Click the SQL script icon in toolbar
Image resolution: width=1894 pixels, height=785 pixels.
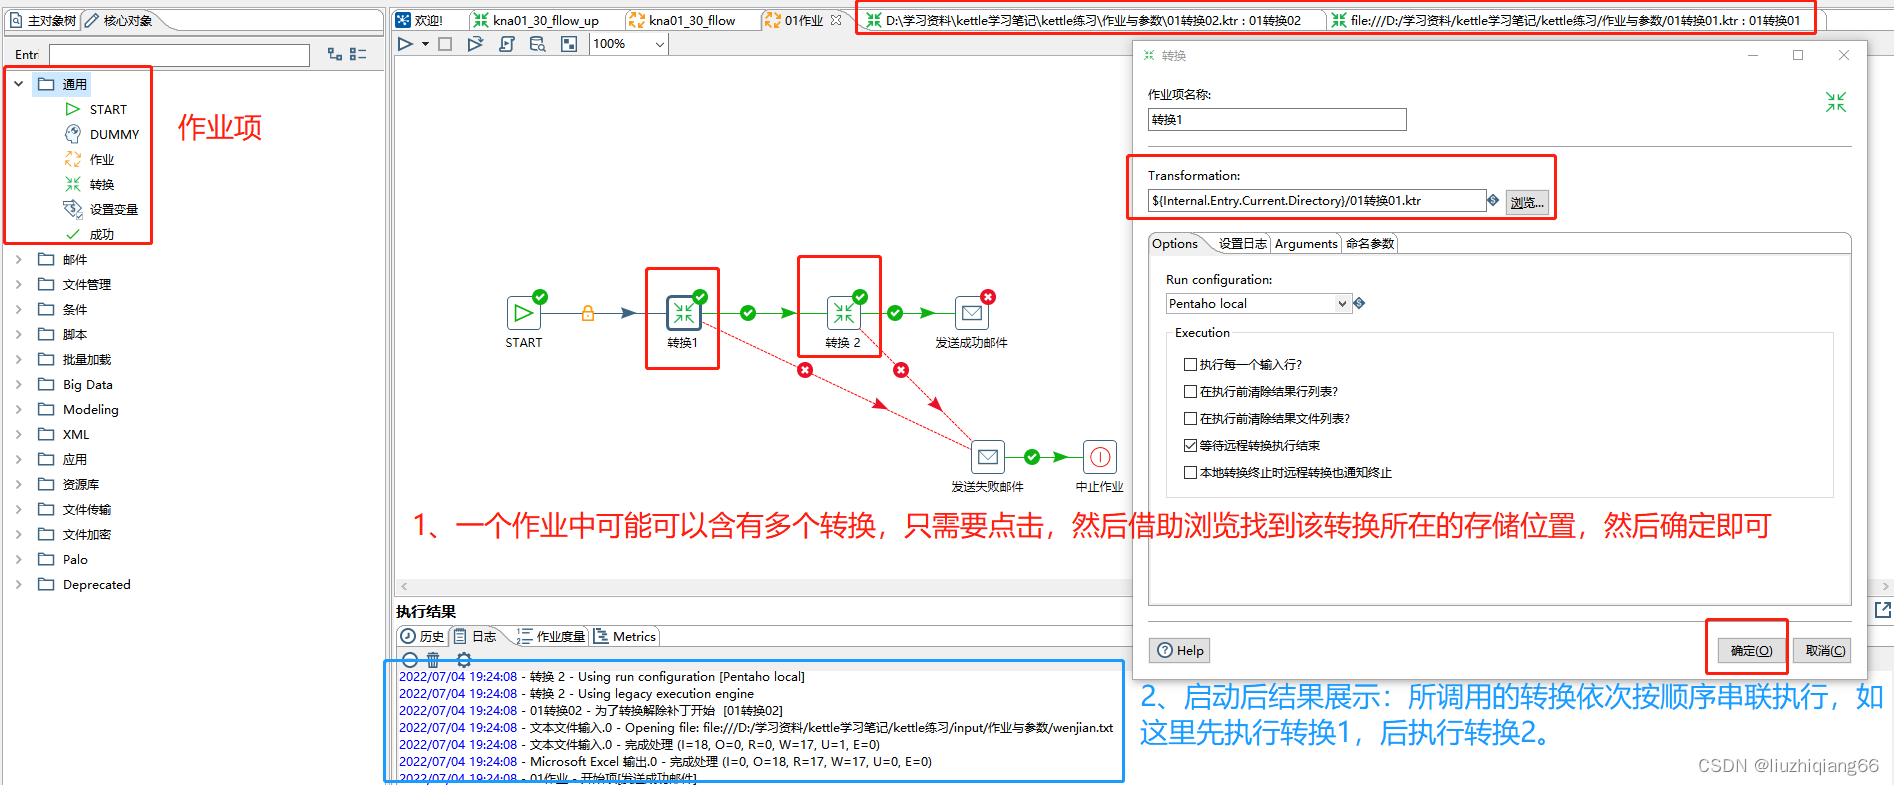point(507,44)
